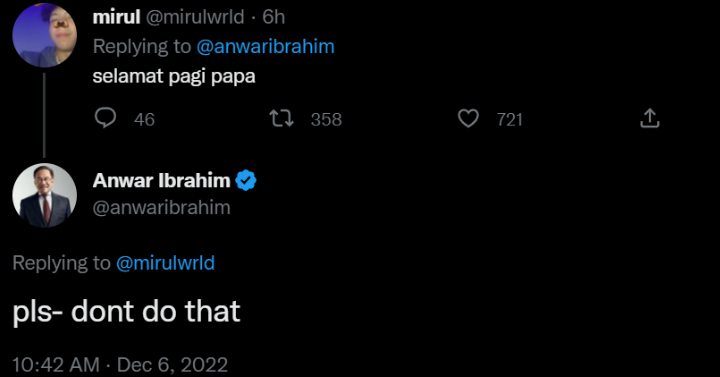Click the blue @mirulwrld link after 'Replying to'
The height and width of the screenshot is (377, 720).
coord(165,263)
